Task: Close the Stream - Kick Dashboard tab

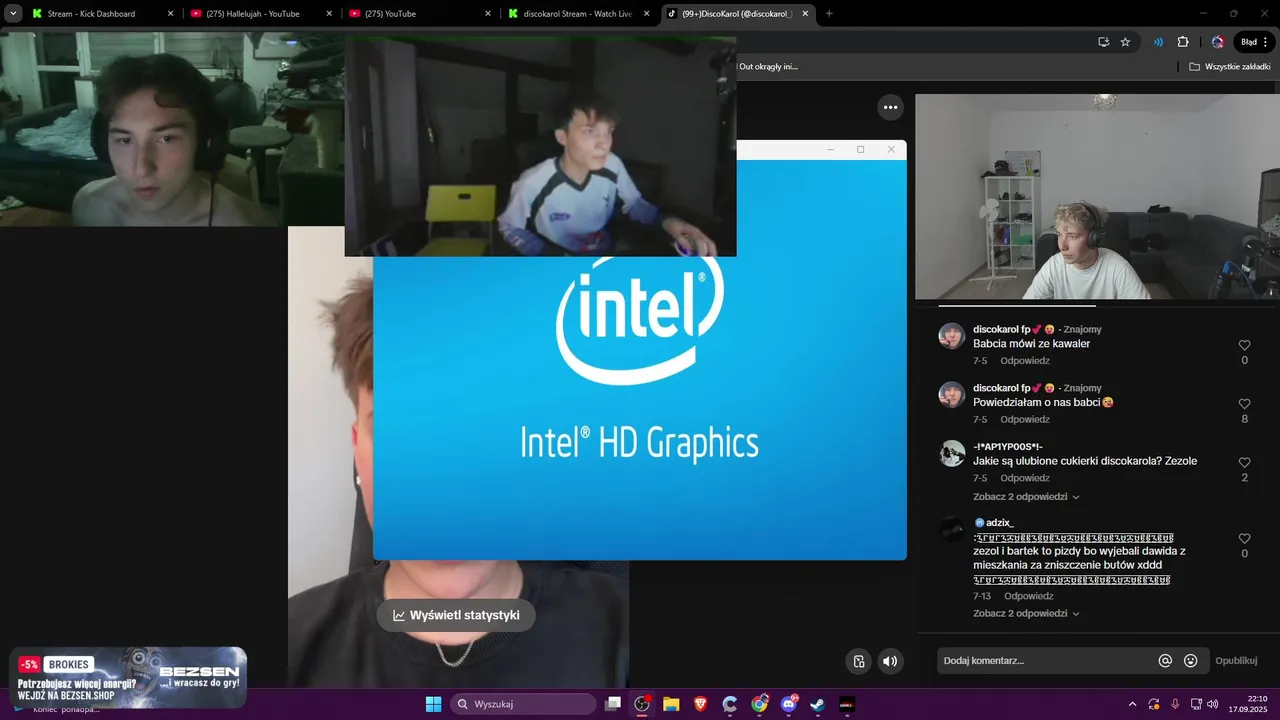Action: point(170,14)
